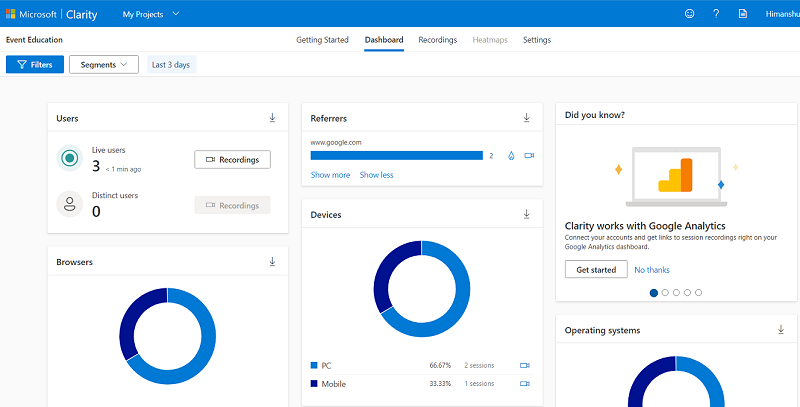This screenshot has height=407, width=800.
Task: Click the 2 sessions text
Action: coord(479,365)
